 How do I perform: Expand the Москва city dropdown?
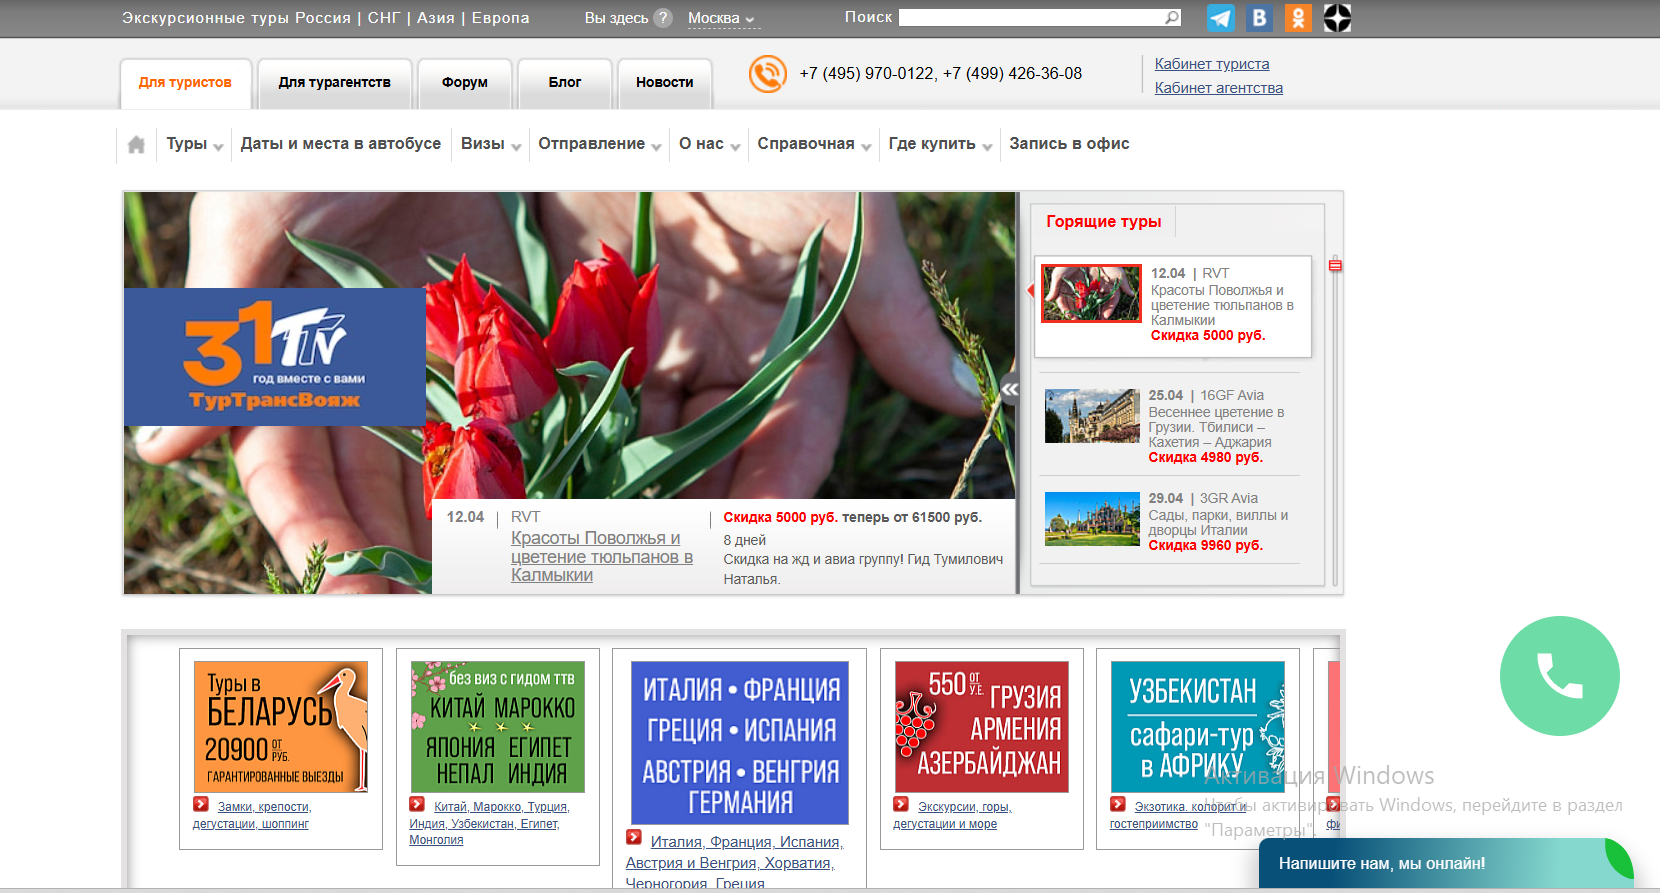point(721,18)
